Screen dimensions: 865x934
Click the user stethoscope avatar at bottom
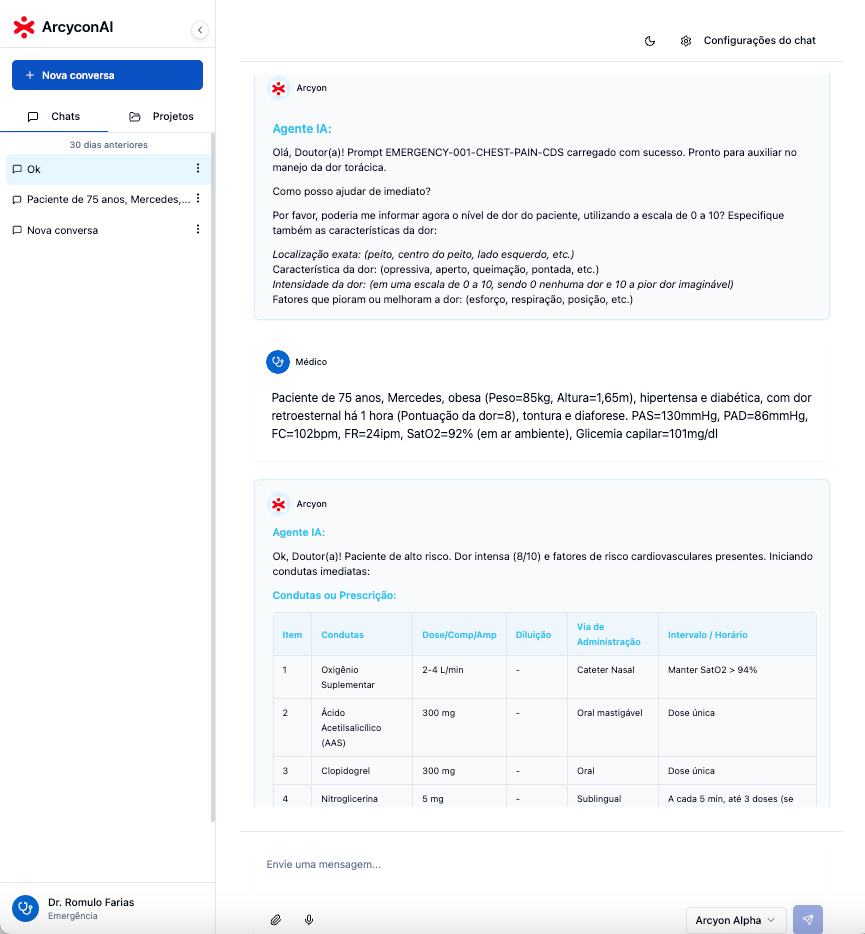pos(25,908)
